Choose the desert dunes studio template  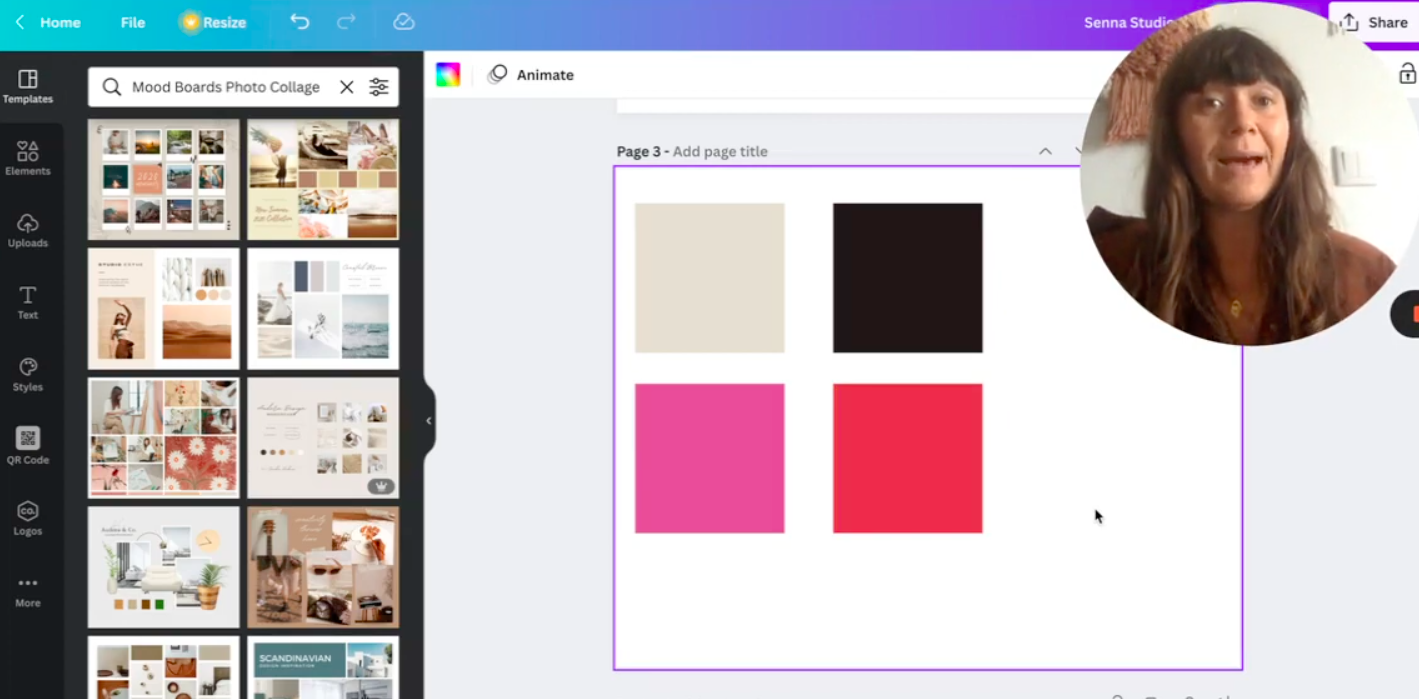coord(164,309)
